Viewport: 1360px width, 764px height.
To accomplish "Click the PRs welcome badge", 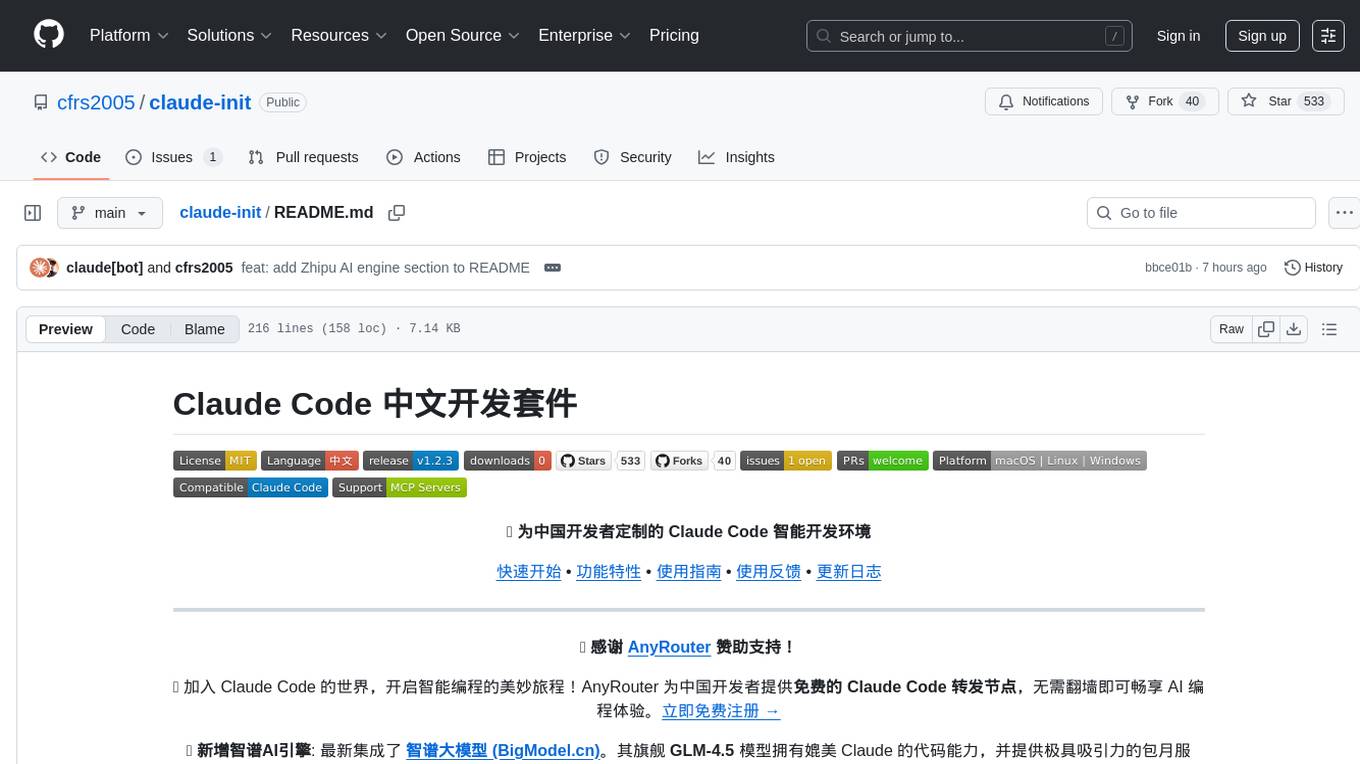I will 883,461.
